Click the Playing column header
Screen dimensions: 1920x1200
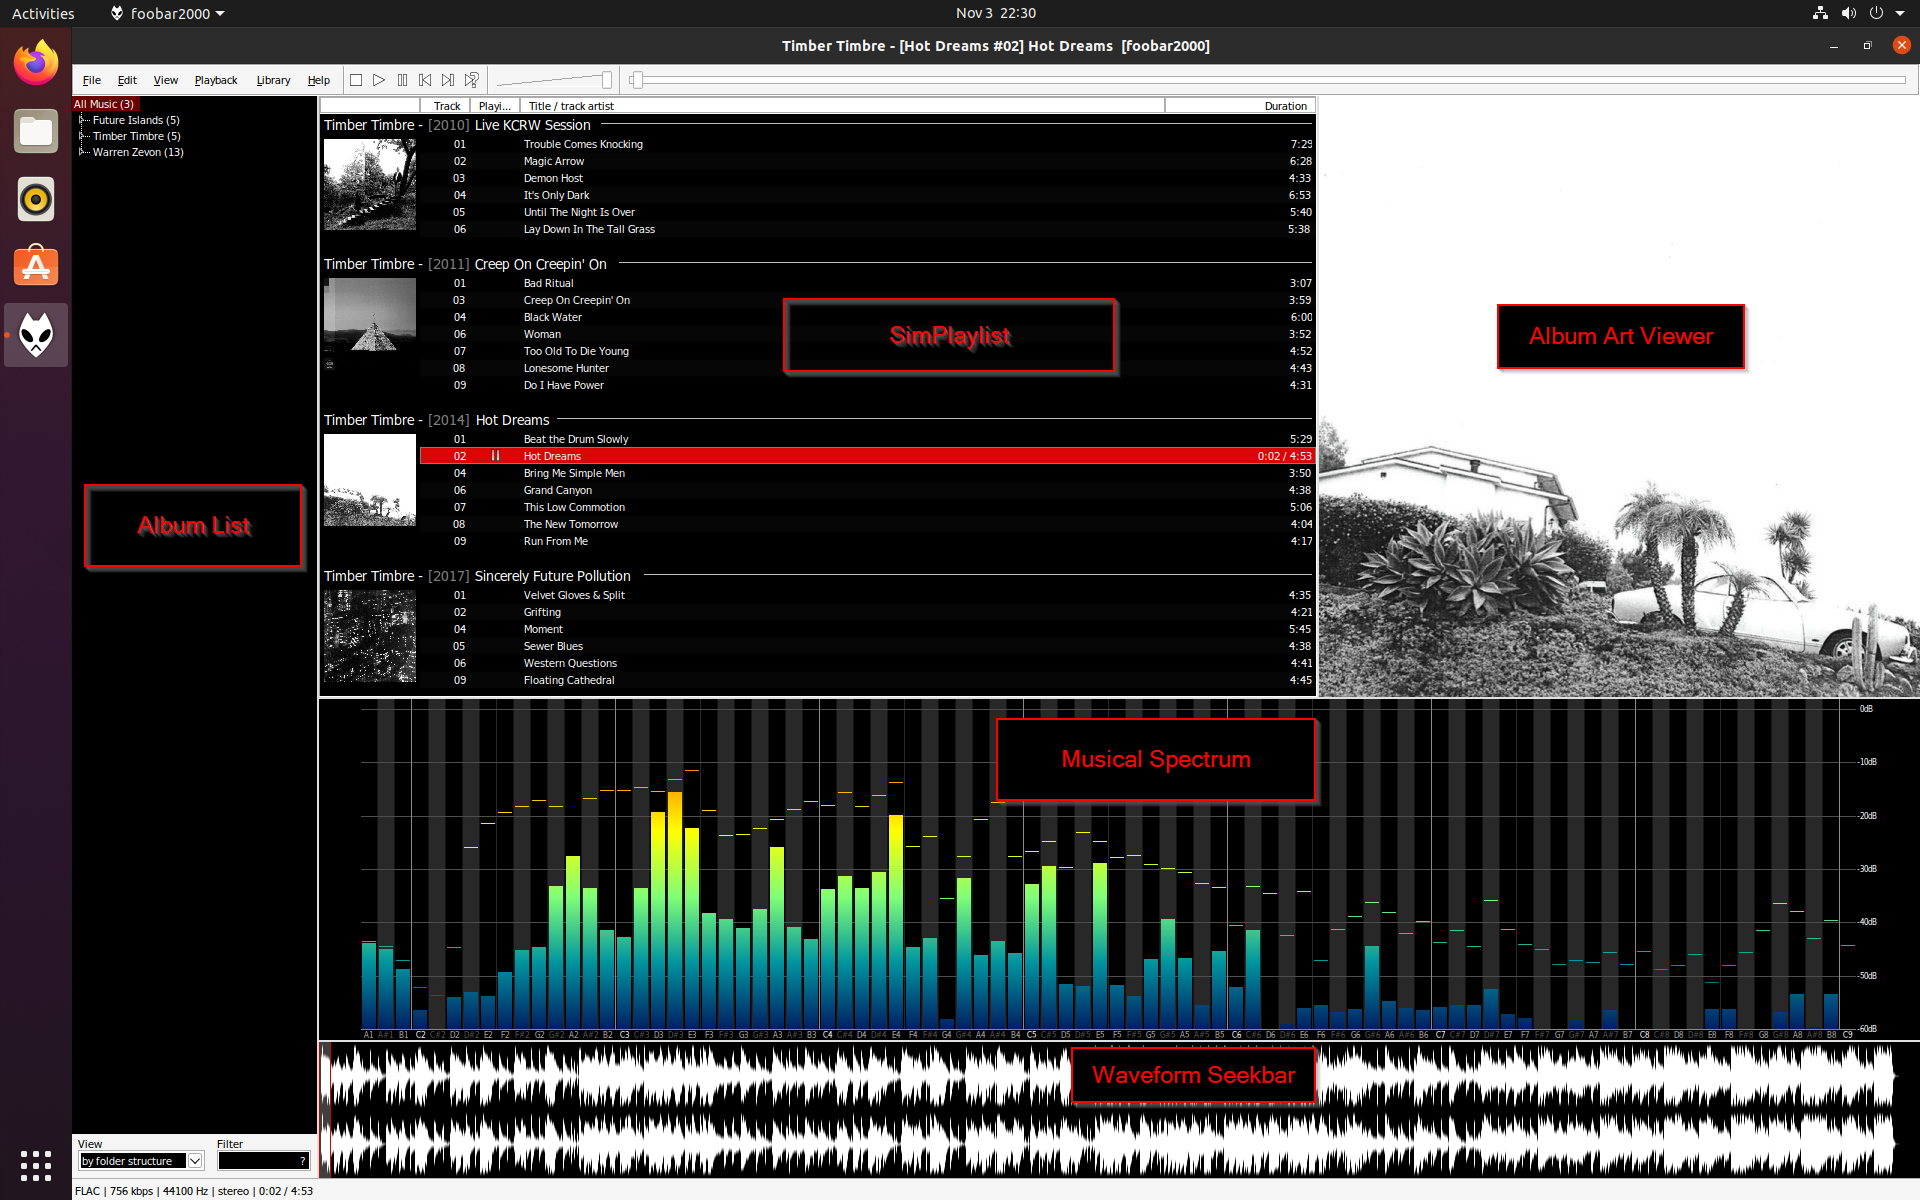tap(495, 106)
